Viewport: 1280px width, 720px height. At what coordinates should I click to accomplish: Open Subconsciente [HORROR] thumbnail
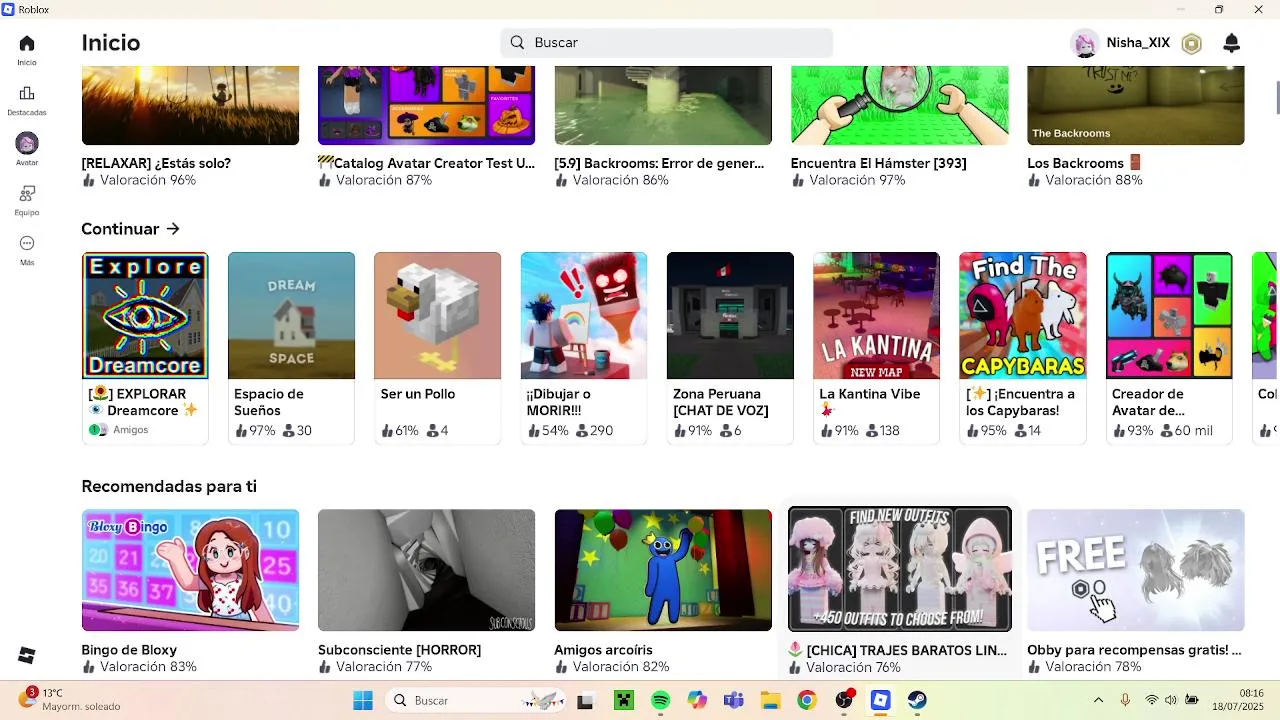[x=426, y=570]
